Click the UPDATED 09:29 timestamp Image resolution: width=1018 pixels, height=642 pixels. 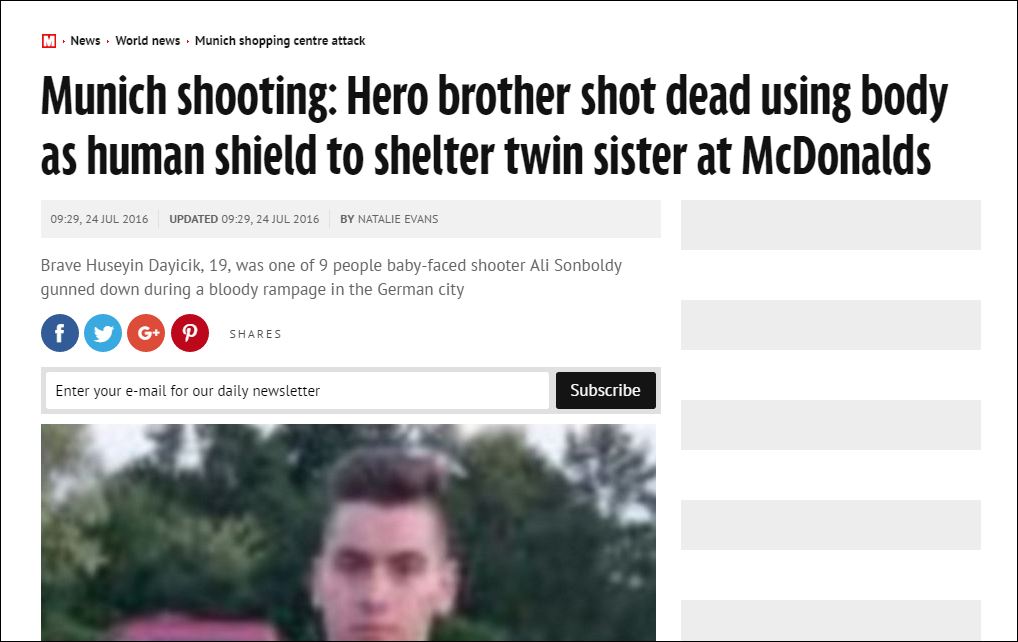tap(244, 219)
